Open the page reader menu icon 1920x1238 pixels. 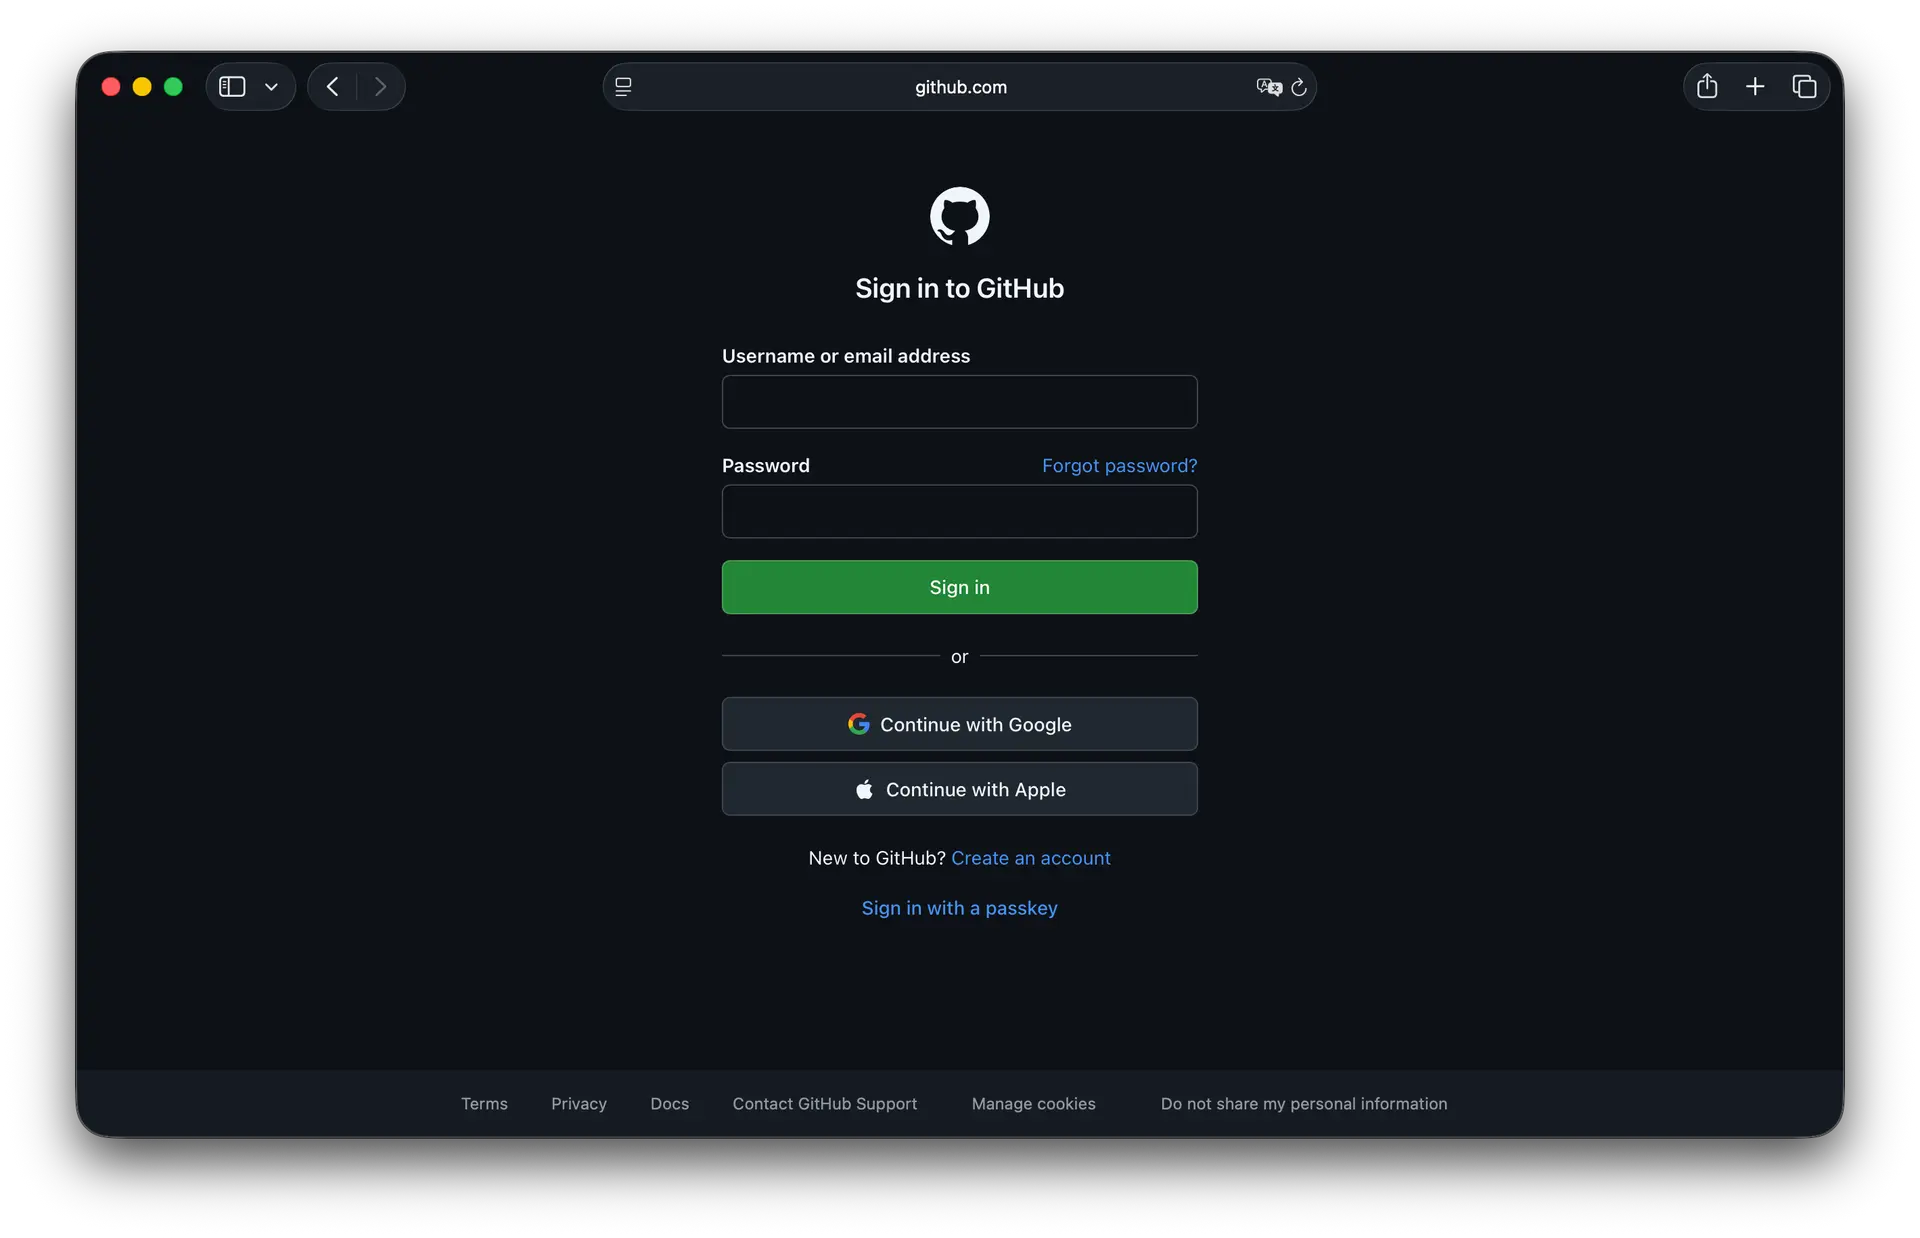click(623, 87)
